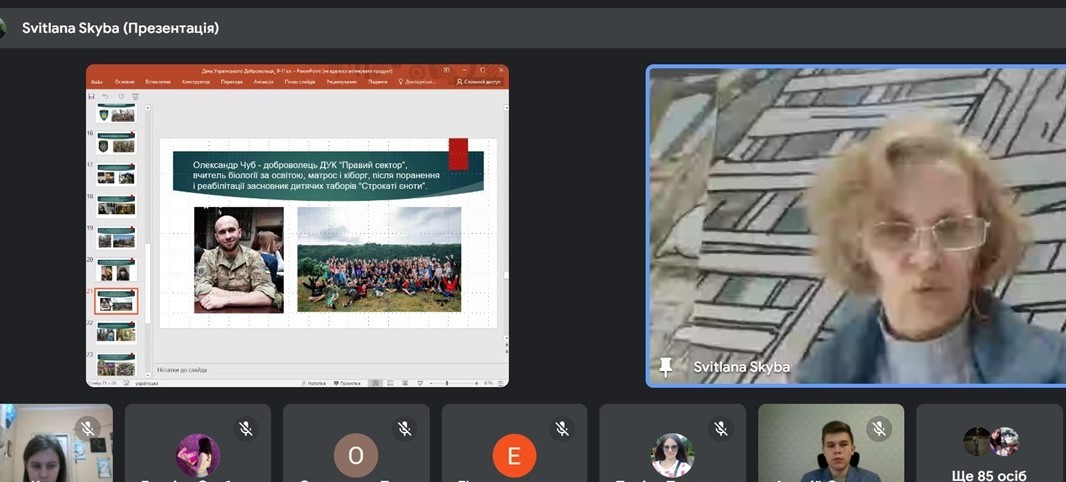Image resolution: width=1066 pixels, height=482 pixels.
Task: Toggle the normal view button in status bar
Action: point(375,383)
